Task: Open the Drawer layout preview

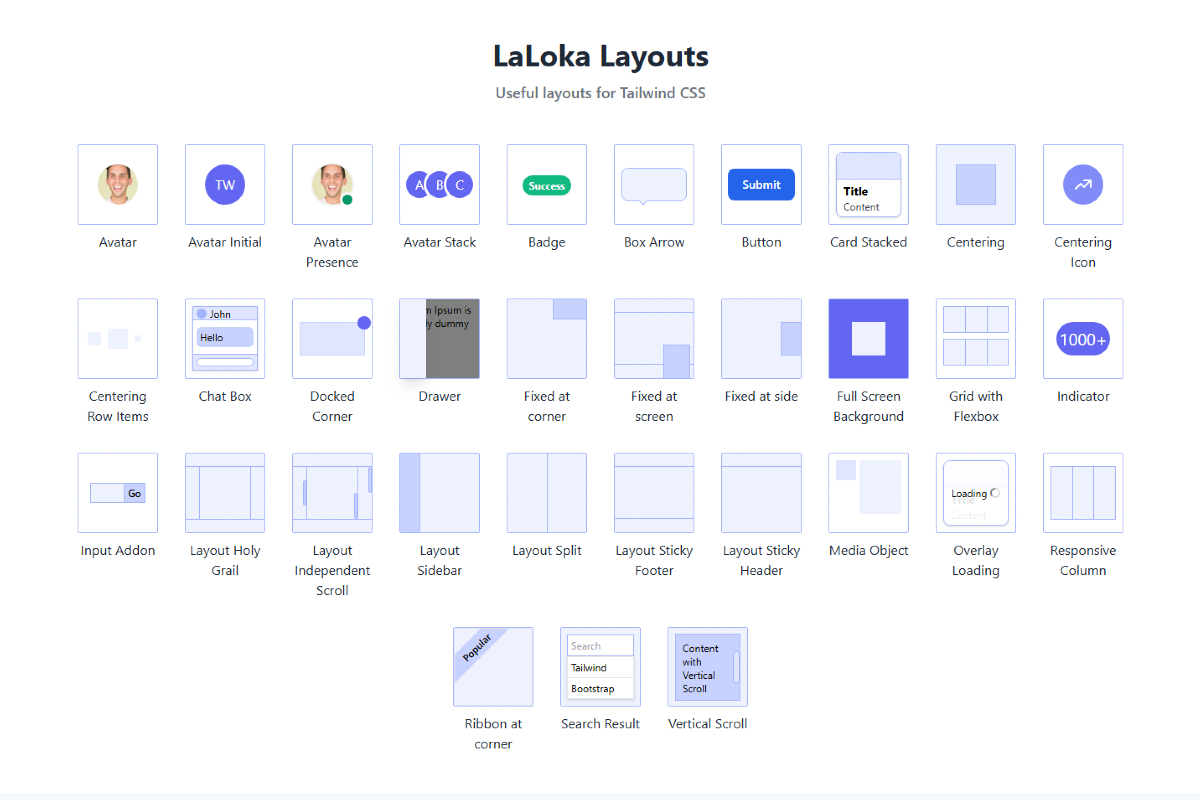Action: pos(439,338)
